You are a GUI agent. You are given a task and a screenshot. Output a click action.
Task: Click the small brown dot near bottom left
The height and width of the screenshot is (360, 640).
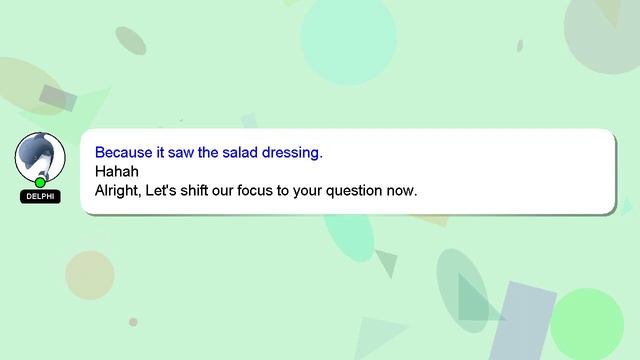pyautogui.click(x=133, y=322)
